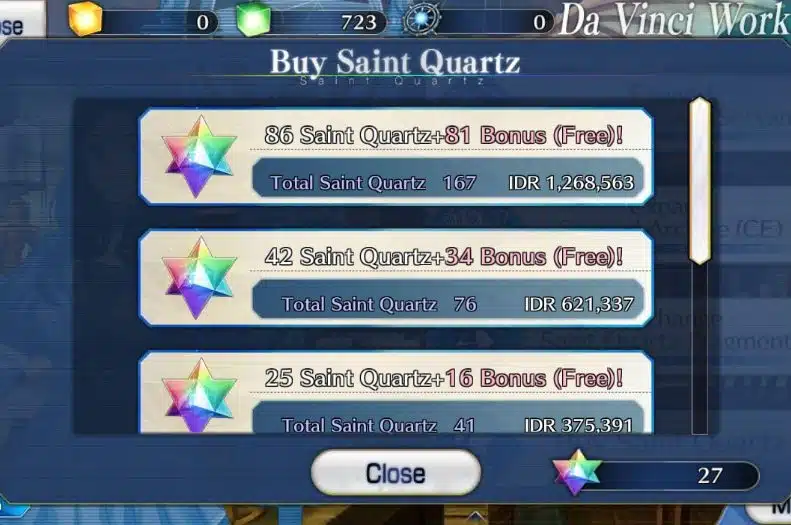Tap the star icon on 167 quartz pack

(x=199, y=156)
